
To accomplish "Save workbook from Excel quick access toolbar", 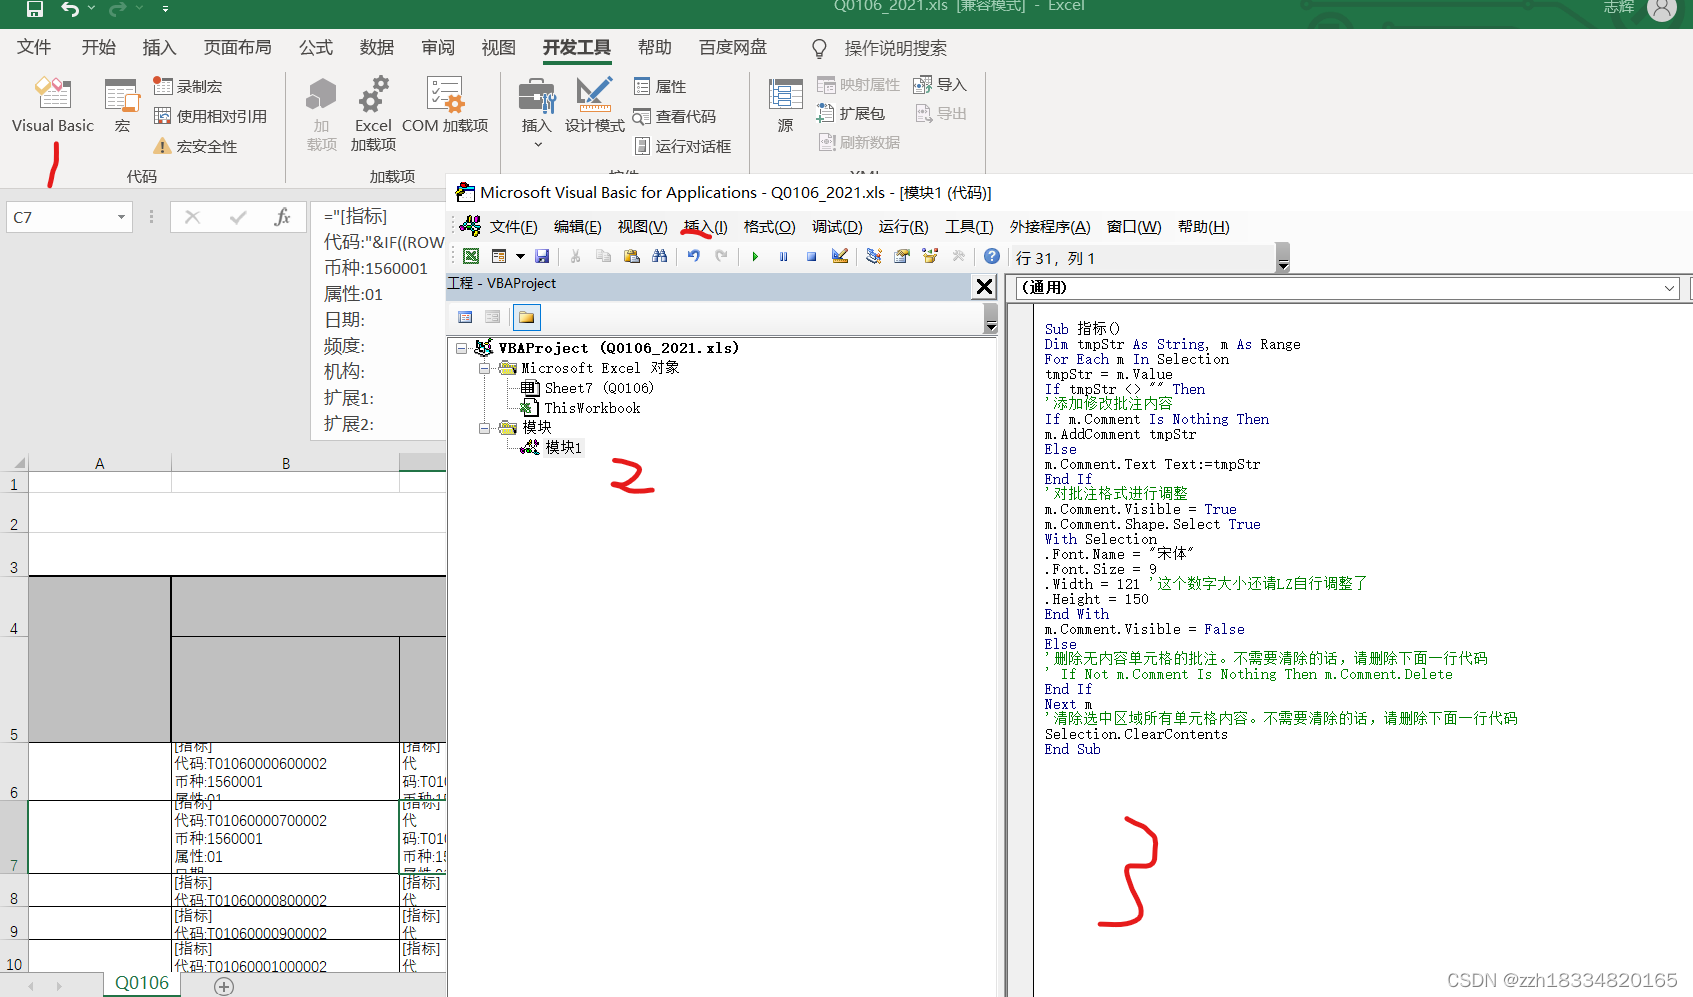I will (x=34, y=9).
